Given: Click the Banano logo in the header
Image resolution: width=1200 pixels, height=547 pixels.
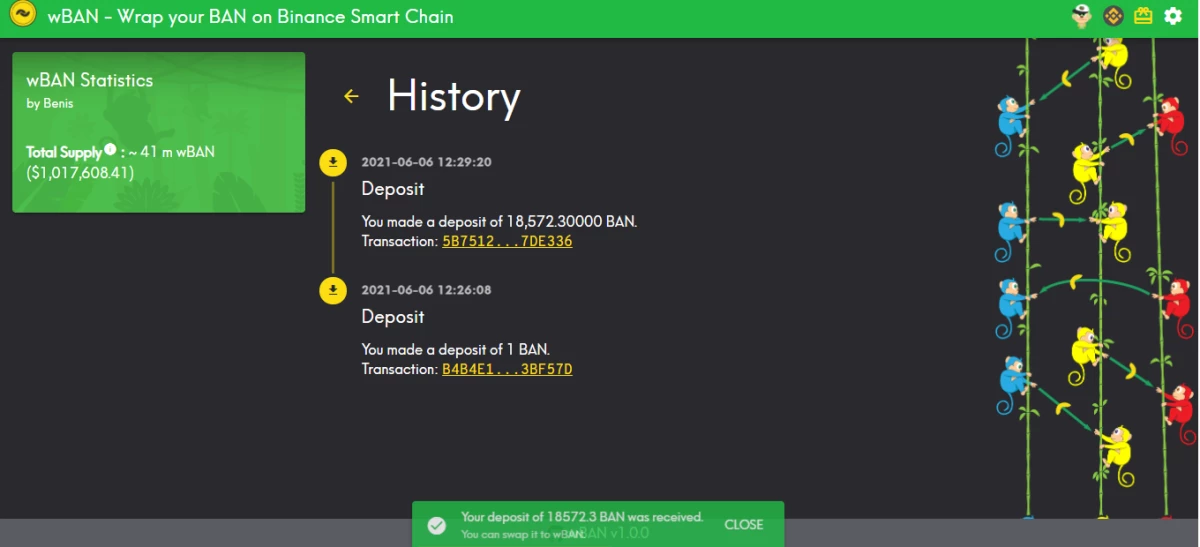Looking at the screenshot, I should pos(22,15).
